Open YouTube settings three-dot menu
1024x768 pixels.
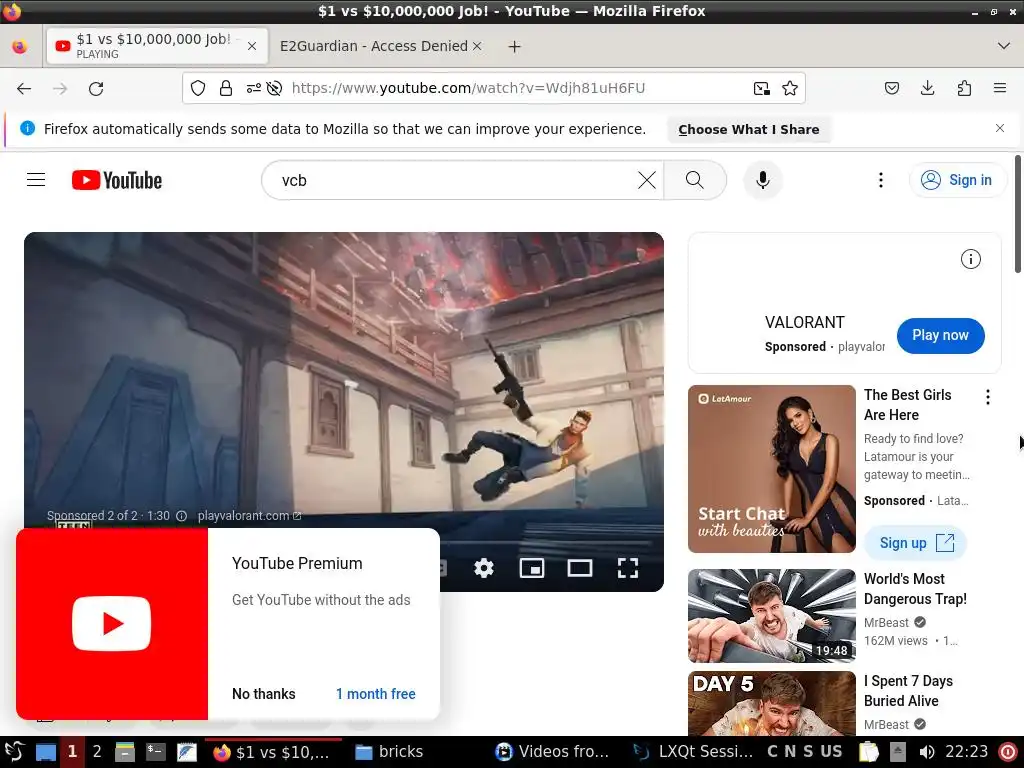tap(880, 180)
